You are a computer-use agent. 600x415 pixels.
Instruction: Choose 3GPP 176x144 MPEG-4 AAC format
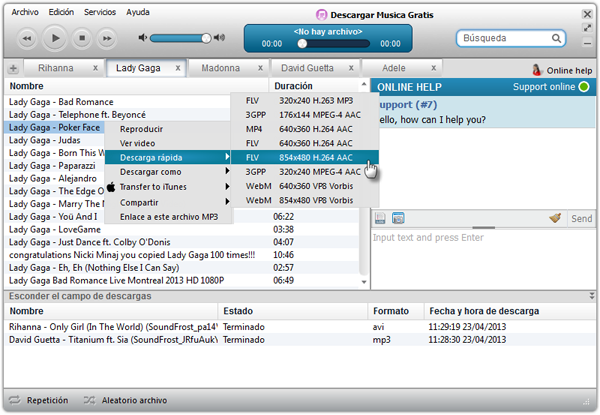tap(305, 115)
